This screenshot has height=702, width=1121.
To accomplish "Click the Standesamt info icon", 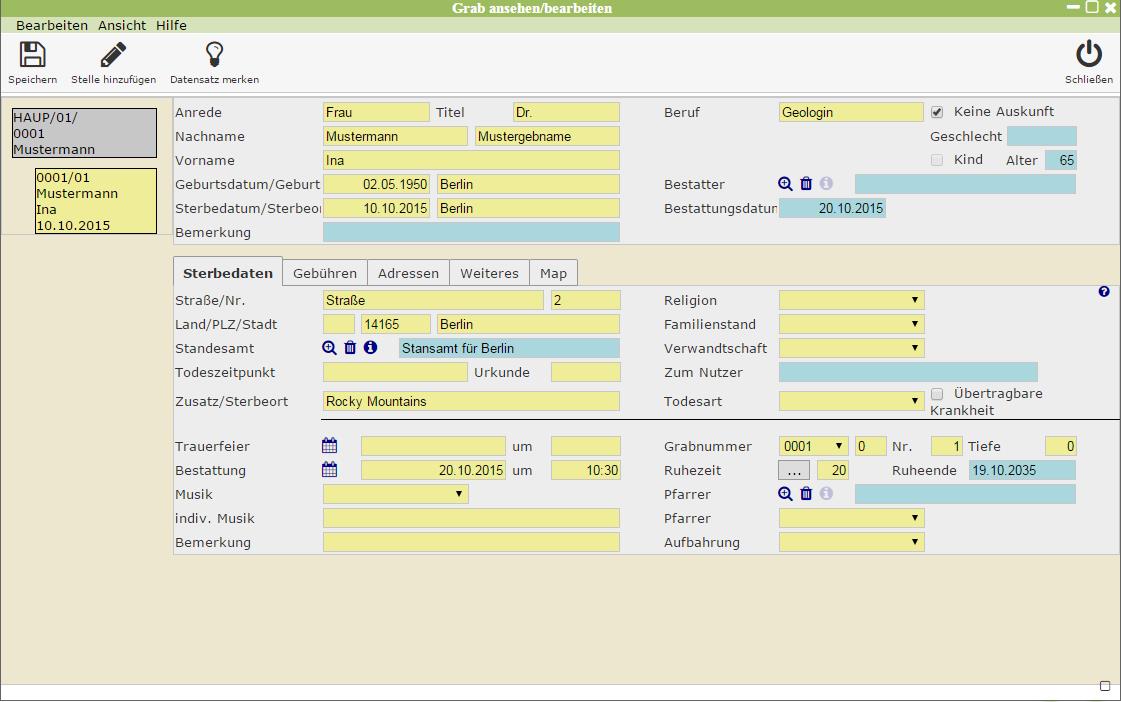I will pos(370,348).
